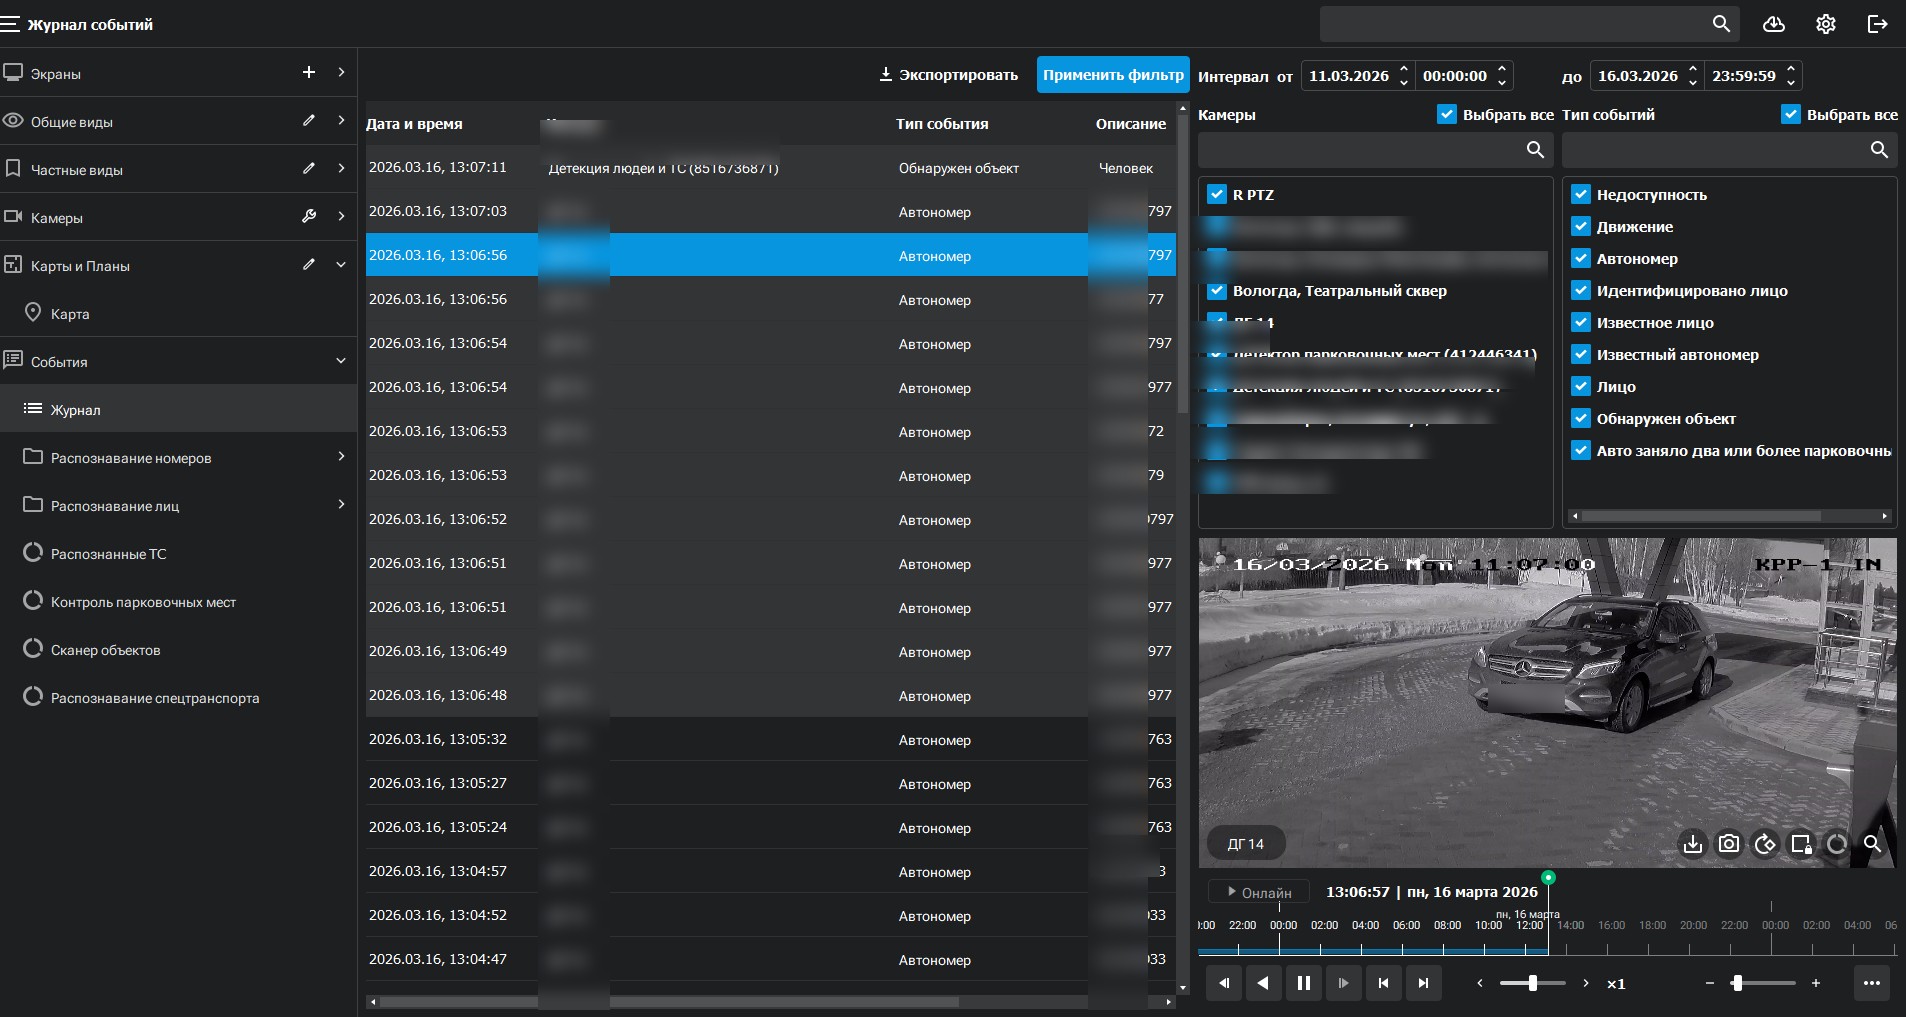Open settings via the gear icon
The width and height of the screenshot is (1906, 1017).
[x=1826, y=24]
